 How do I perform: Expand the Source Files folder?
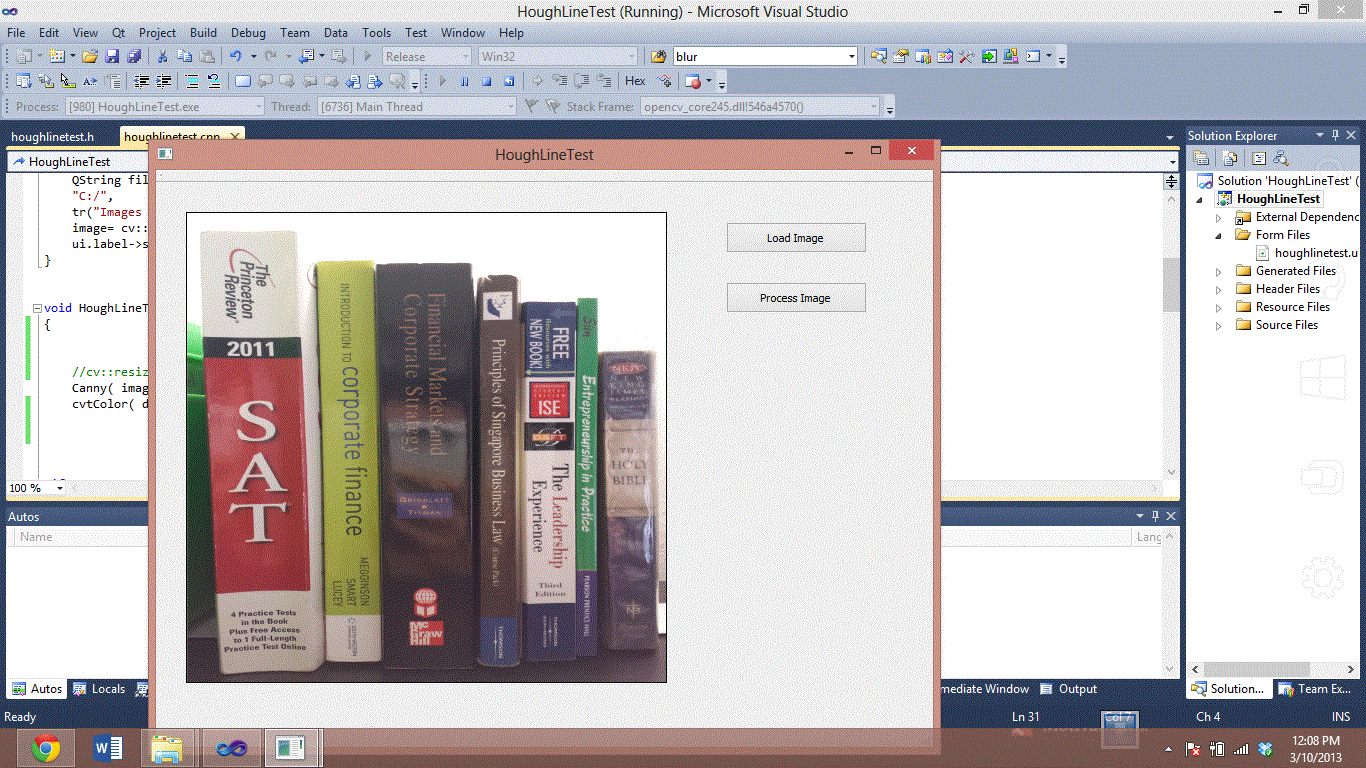tap(1218, 325)
